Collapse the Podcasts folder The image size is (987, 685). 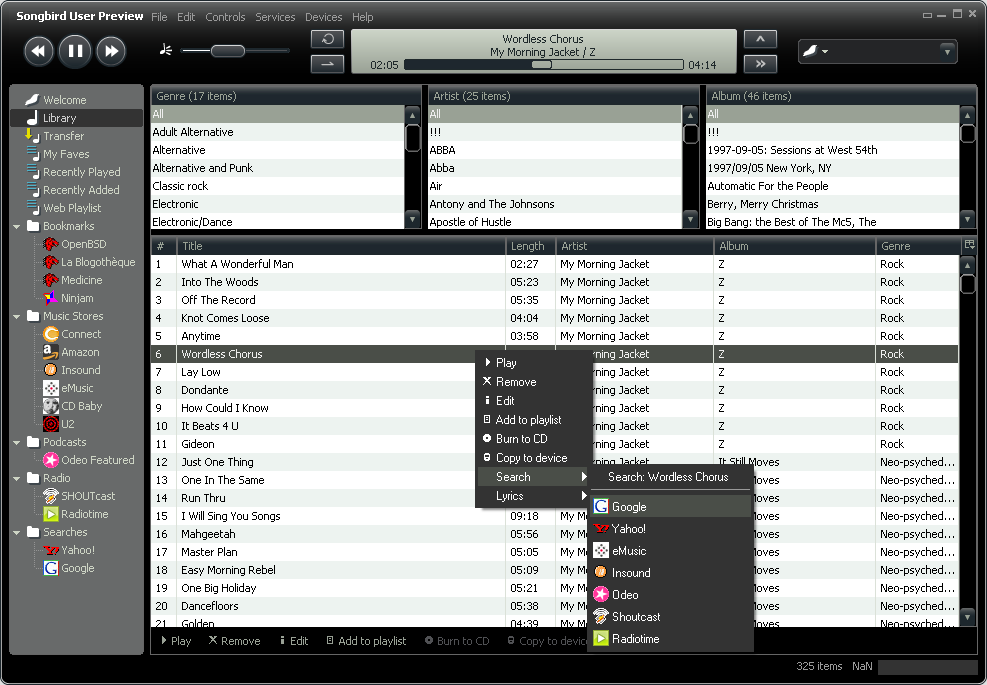[16, 442]
